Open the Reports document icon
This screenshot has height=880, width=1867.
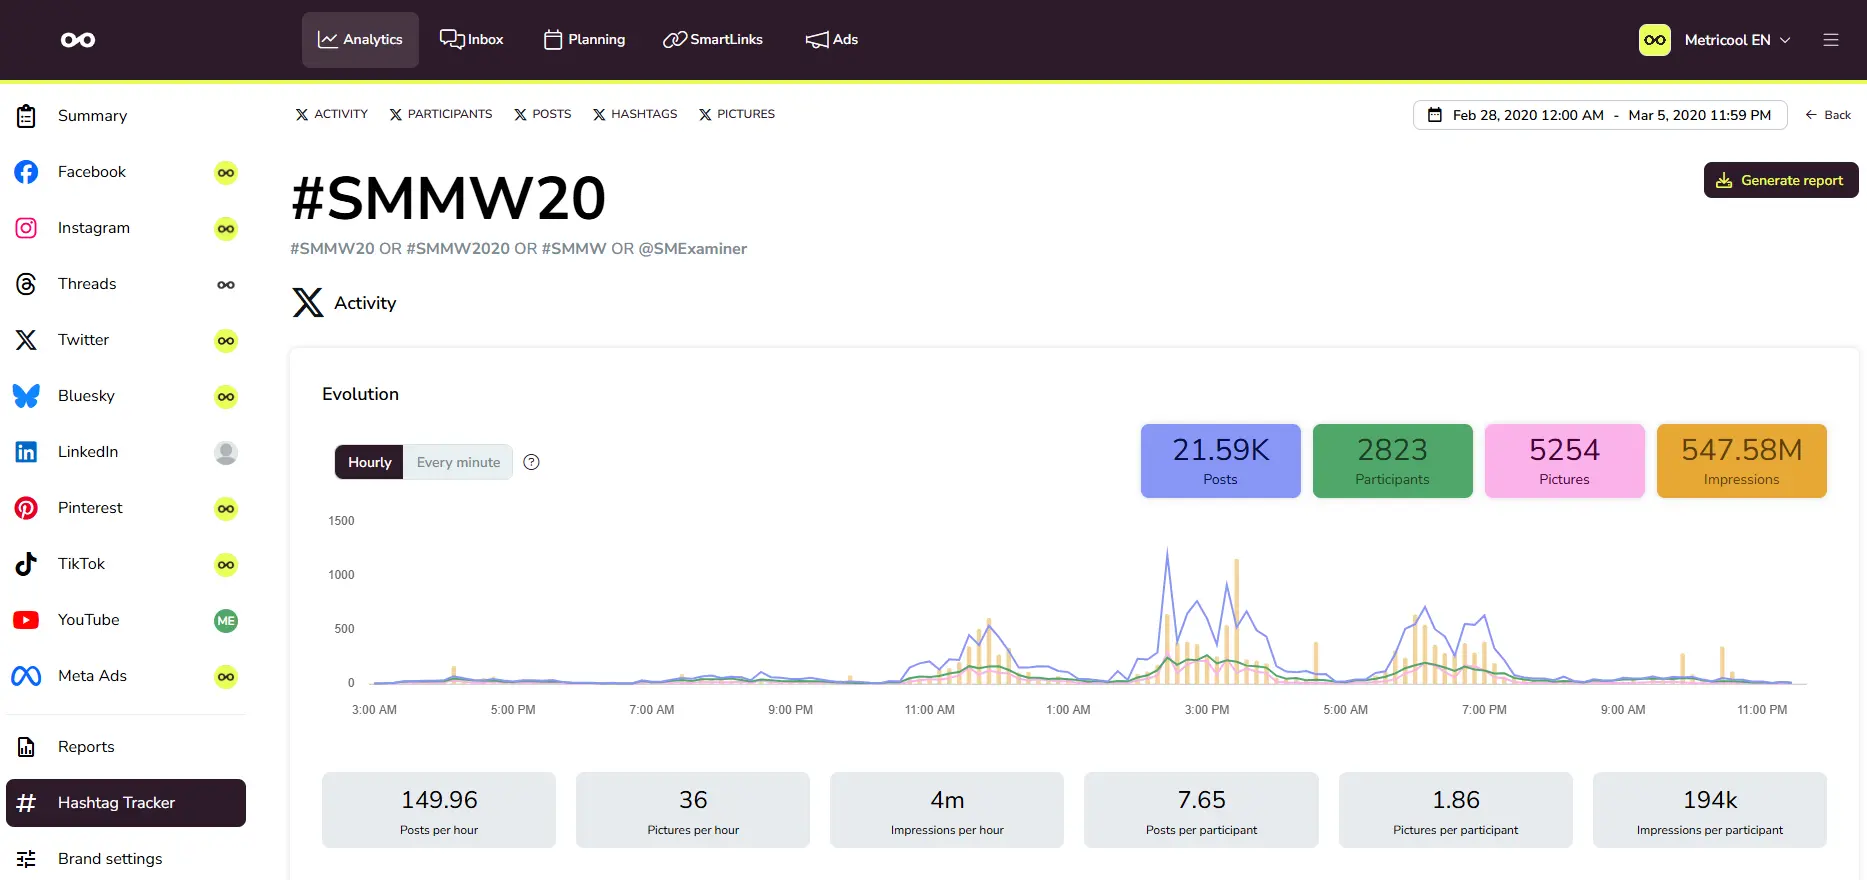click(x=27, y=747)
